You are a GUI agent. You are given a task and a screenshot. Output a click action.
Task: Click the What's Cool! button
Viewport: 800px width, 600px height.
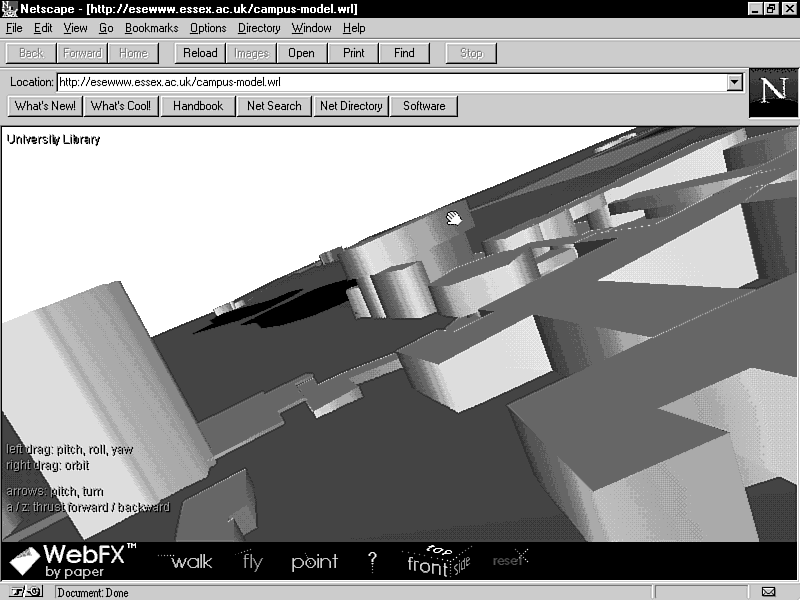(x=120, y=106)
